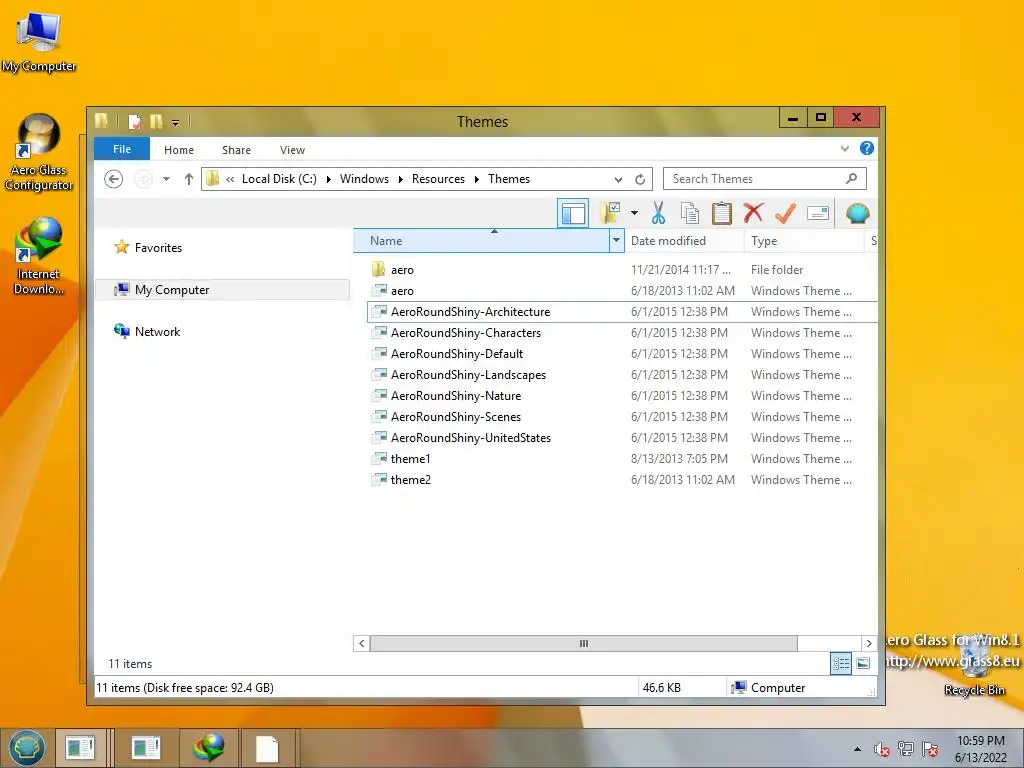Viewport: 1024px width, 768px height.
Task: Refresh the Themes folder
Action: pos(640,179)
